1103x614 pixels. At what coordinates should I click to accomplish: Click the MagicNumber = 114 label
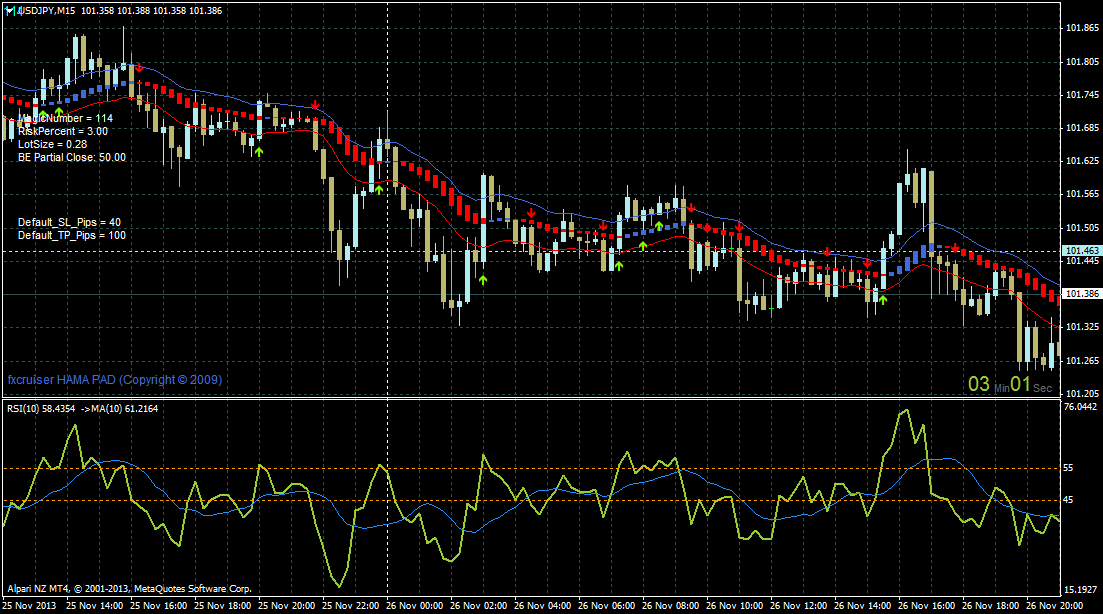65,118
